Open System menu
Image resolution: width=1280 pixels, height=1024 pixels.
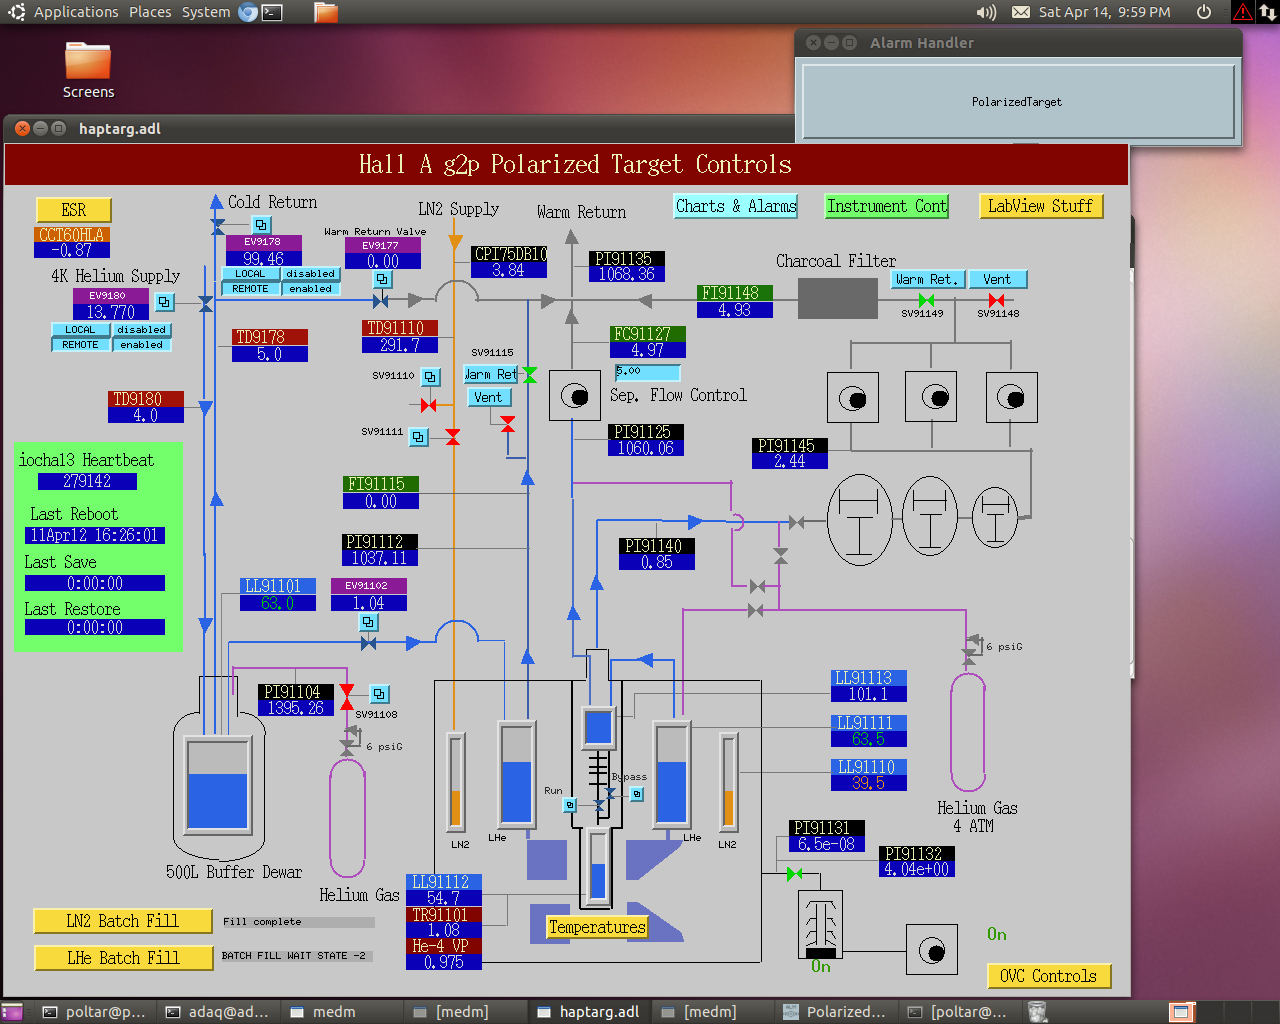point(206,12)
